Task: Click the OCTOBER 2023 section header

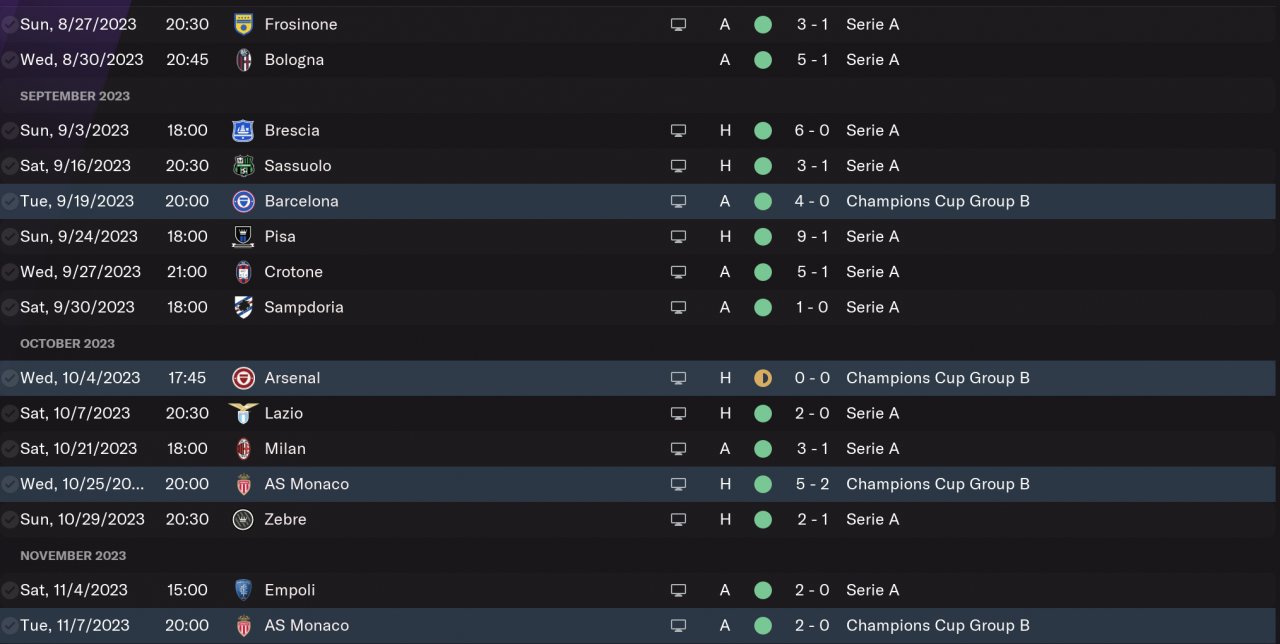Action: [x=67, y=343]
